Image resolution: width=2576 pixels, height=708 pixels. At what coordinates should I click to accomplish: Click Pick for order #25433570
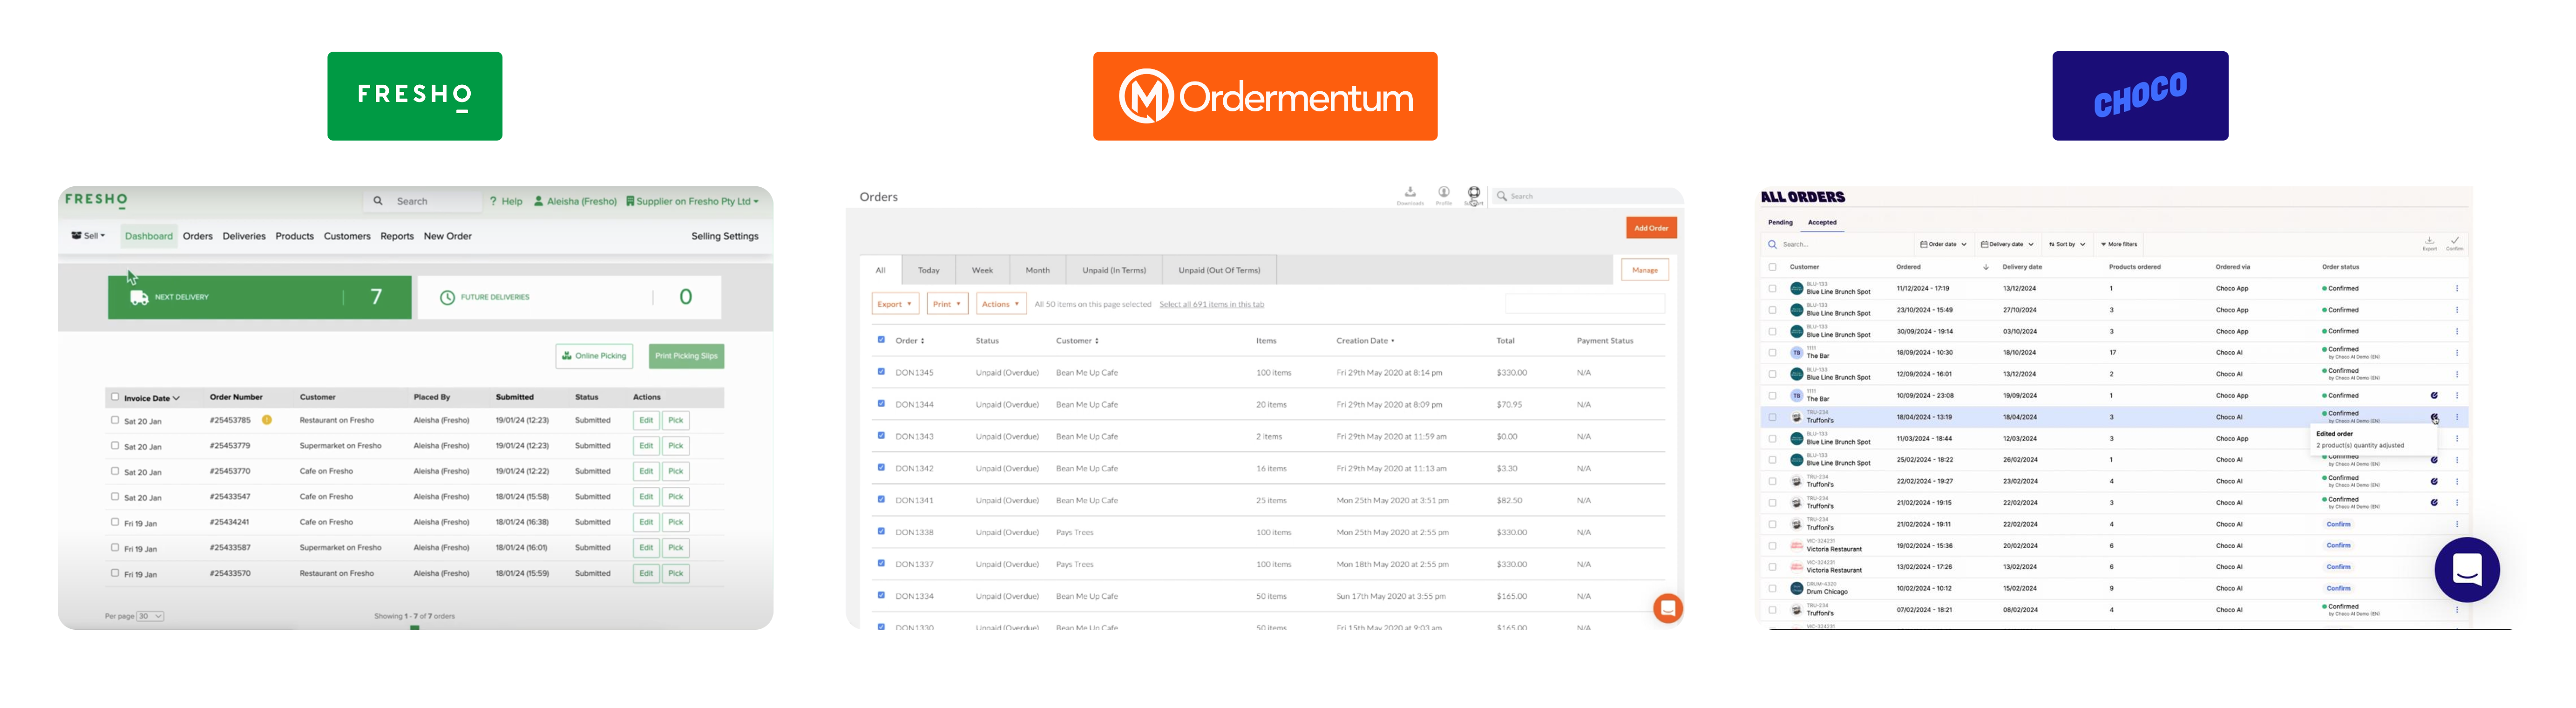676,573
